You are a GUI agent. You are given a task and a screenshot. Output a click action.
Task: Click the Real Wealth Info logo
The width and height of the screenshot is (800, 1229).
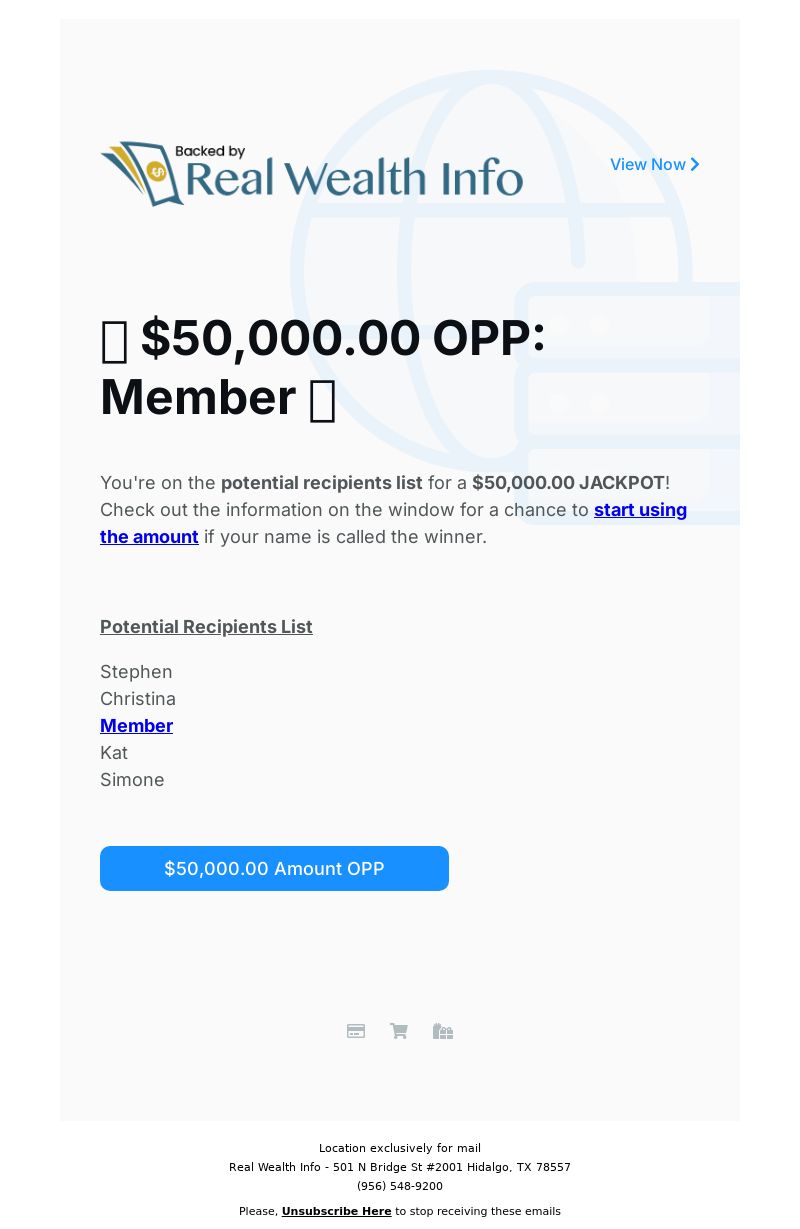312,173
